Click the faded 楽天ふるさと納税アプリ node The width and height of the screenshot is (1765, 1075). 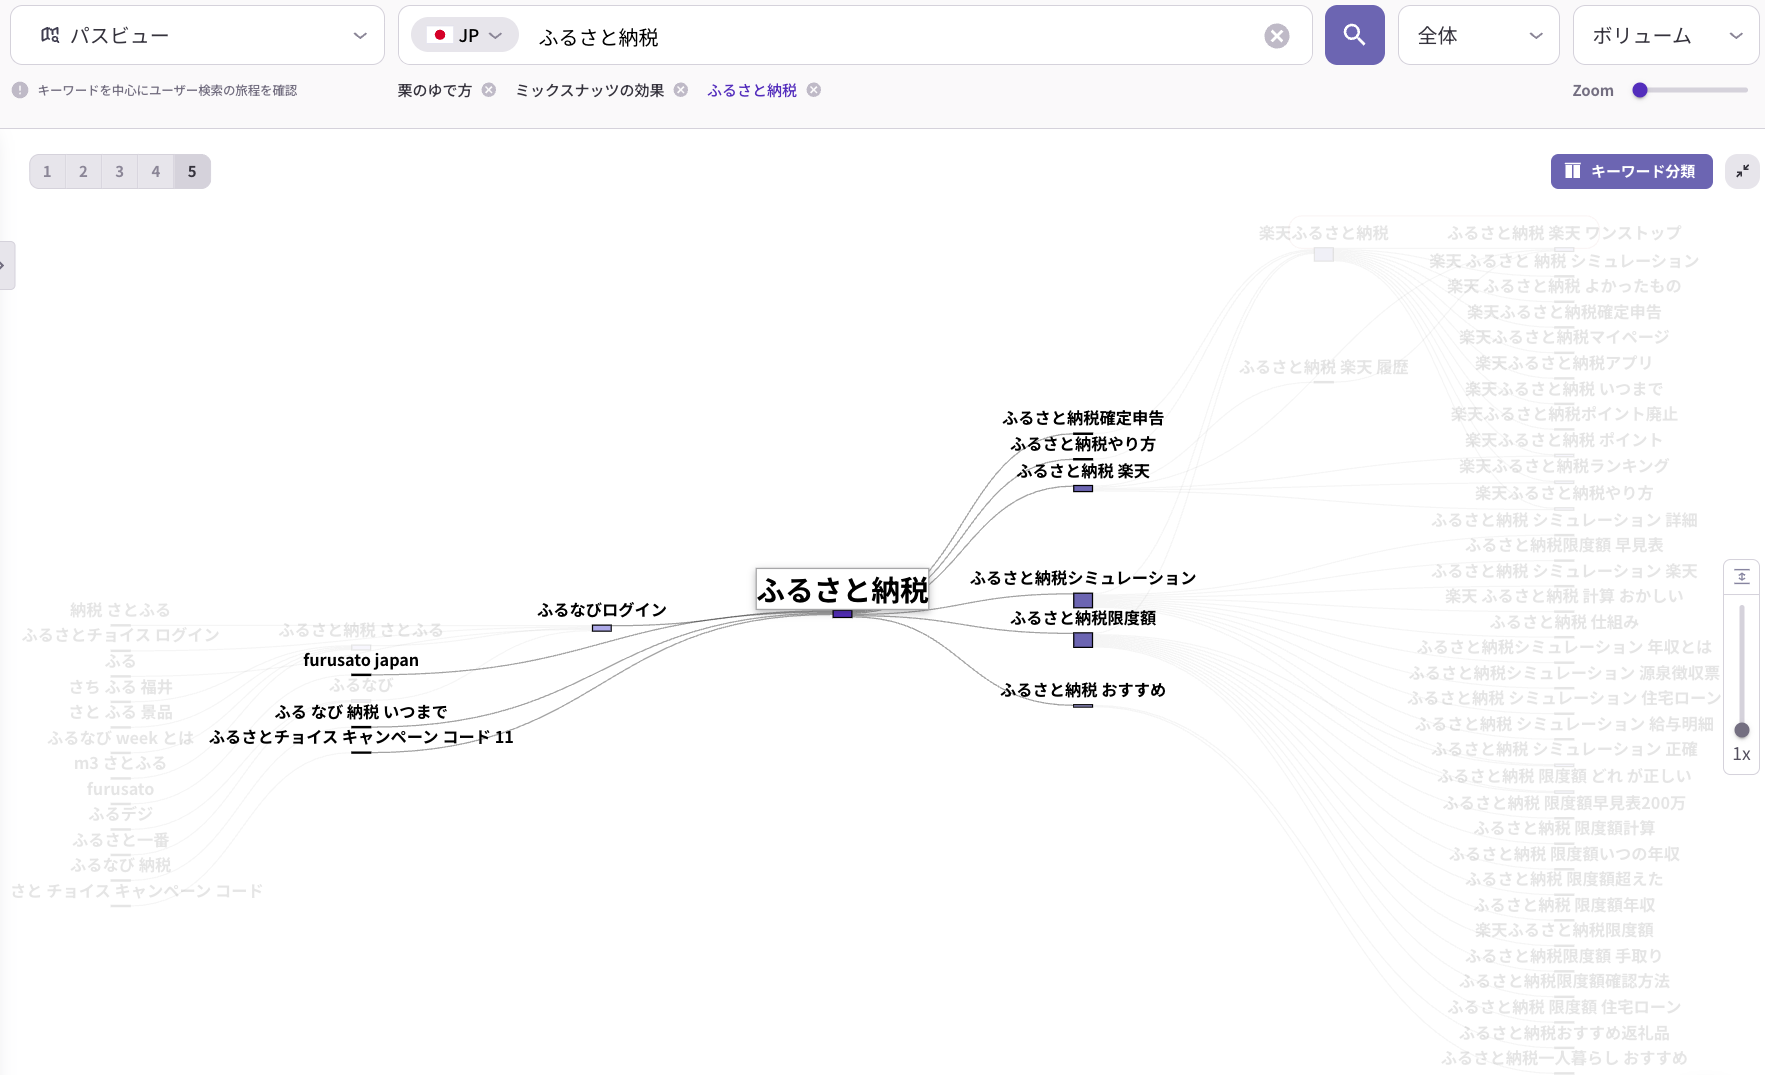click(x=1564, y=363)
